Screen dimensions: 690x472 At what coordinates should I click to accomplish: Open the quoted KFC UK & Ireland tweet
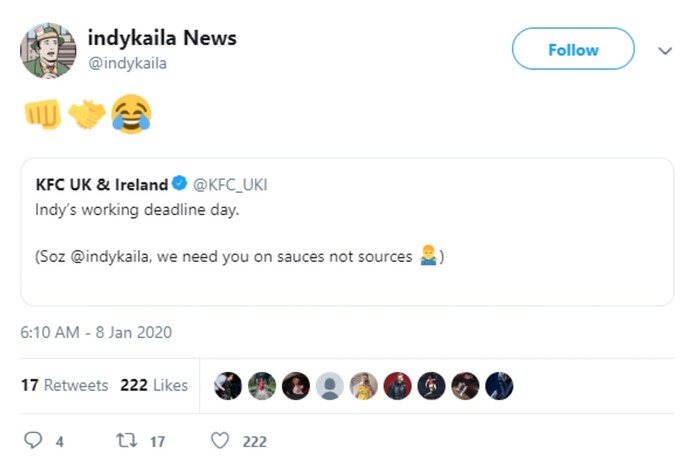(x=347, y=232)
